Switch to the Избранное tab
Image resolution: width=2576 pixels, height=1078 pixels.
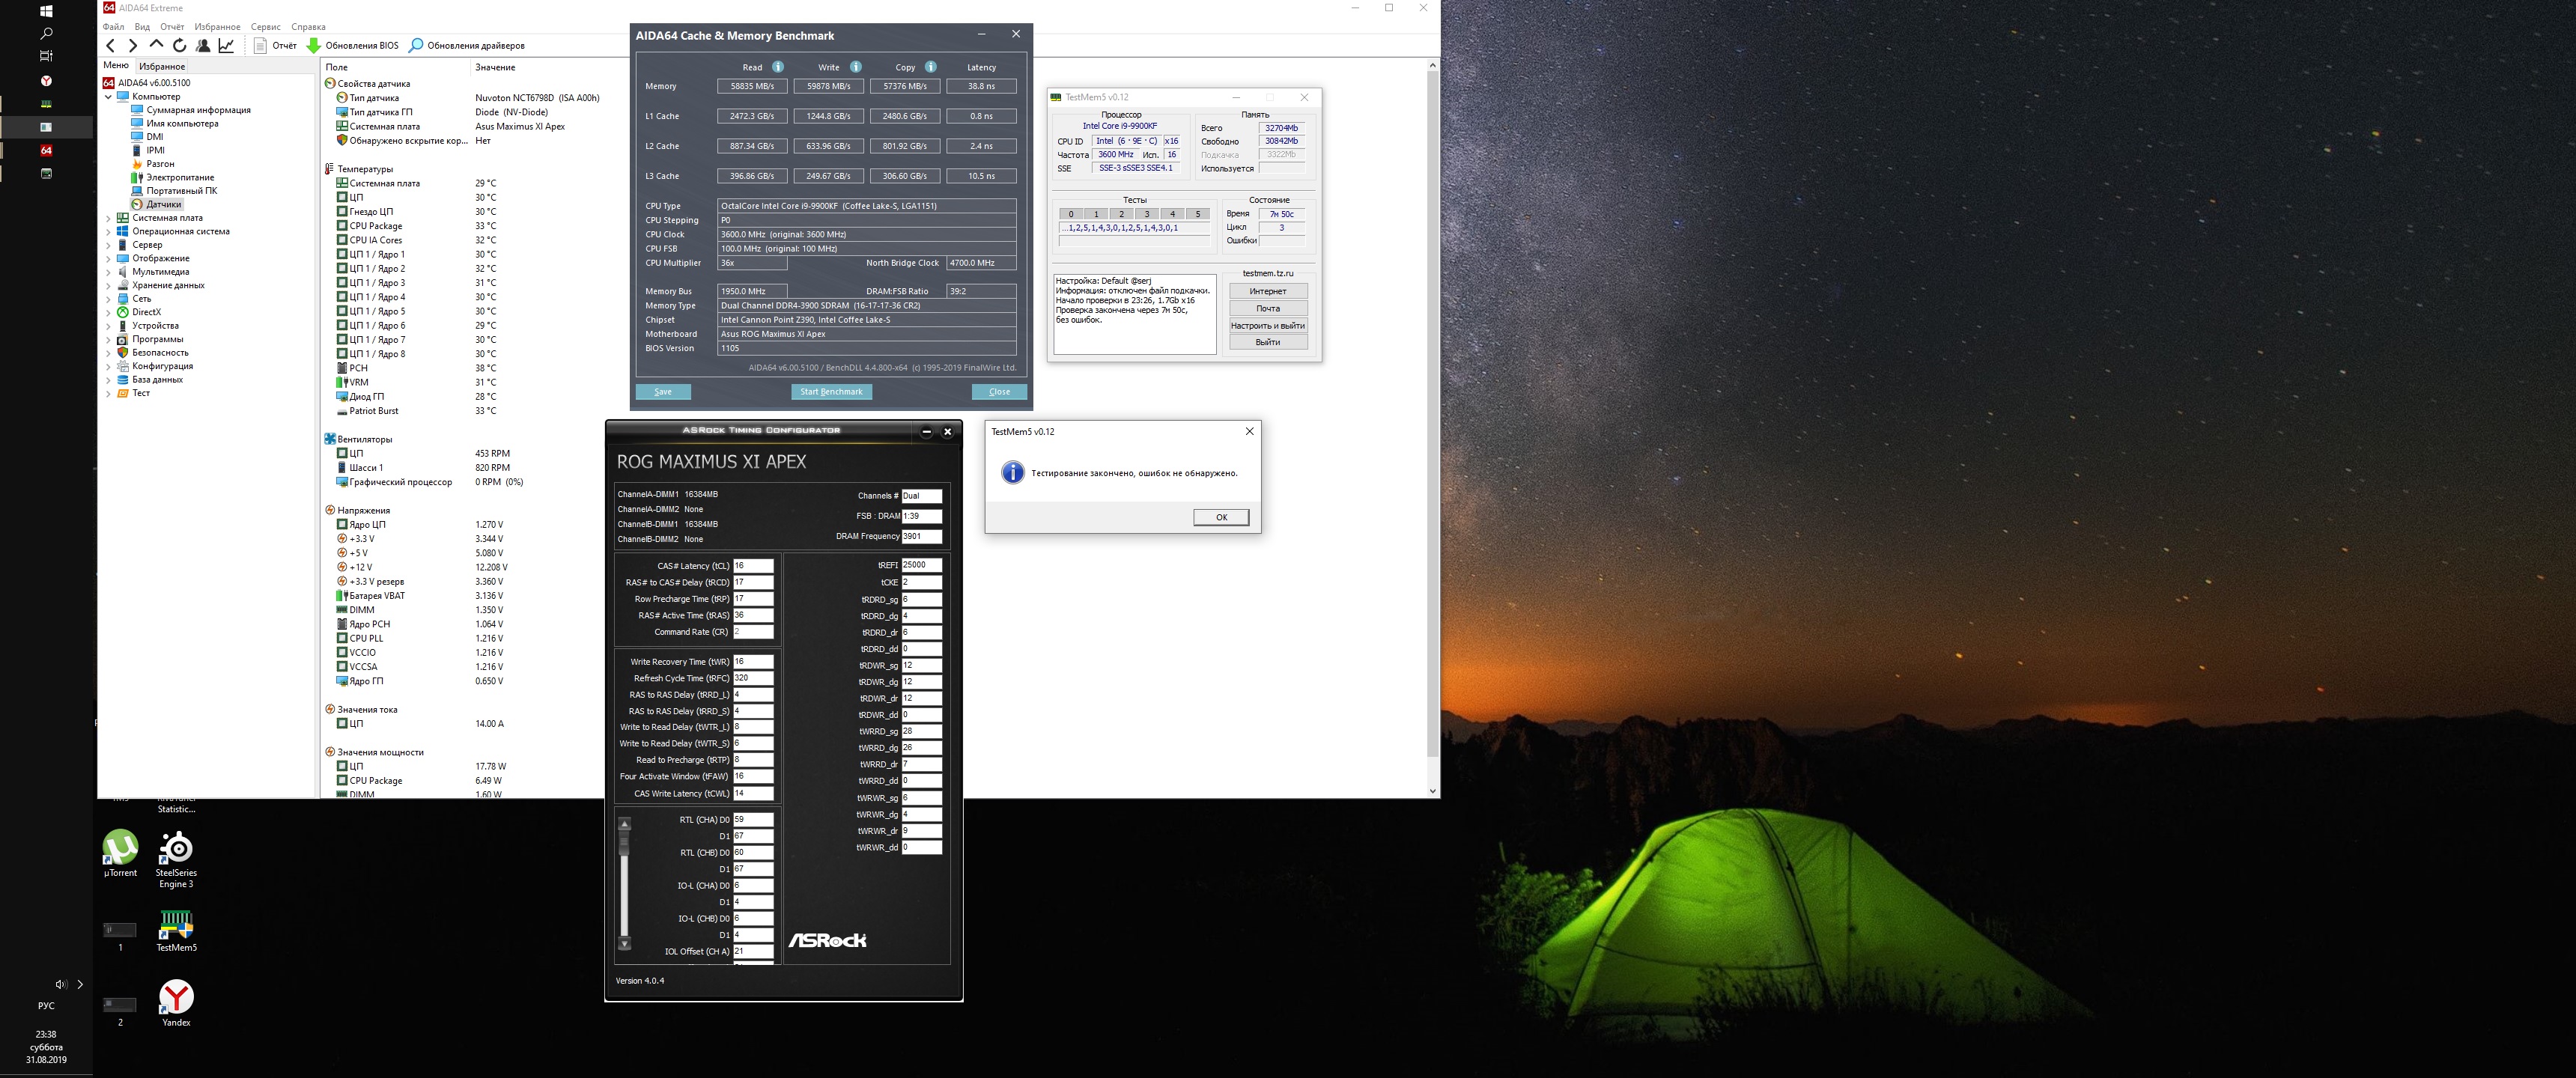point(162,66)
